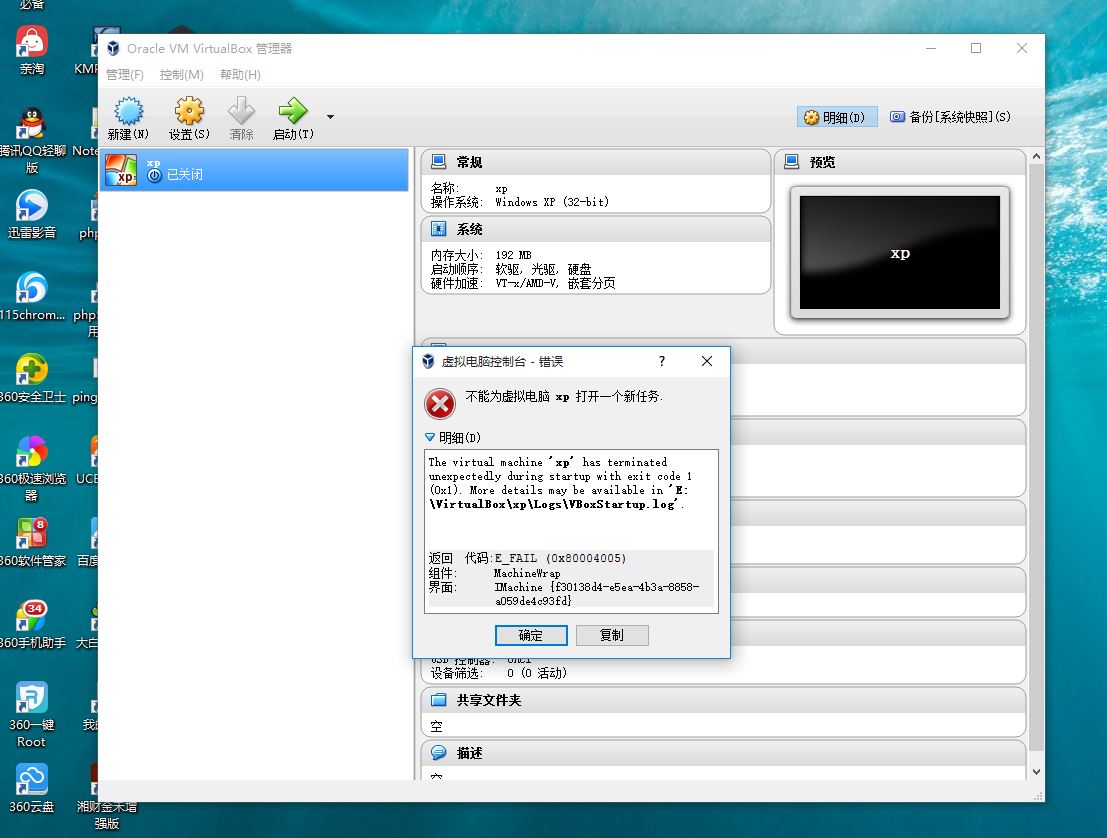Close the error dialog with X
1107x838 pixels.
pyautogui.click(x=707, y=361)
